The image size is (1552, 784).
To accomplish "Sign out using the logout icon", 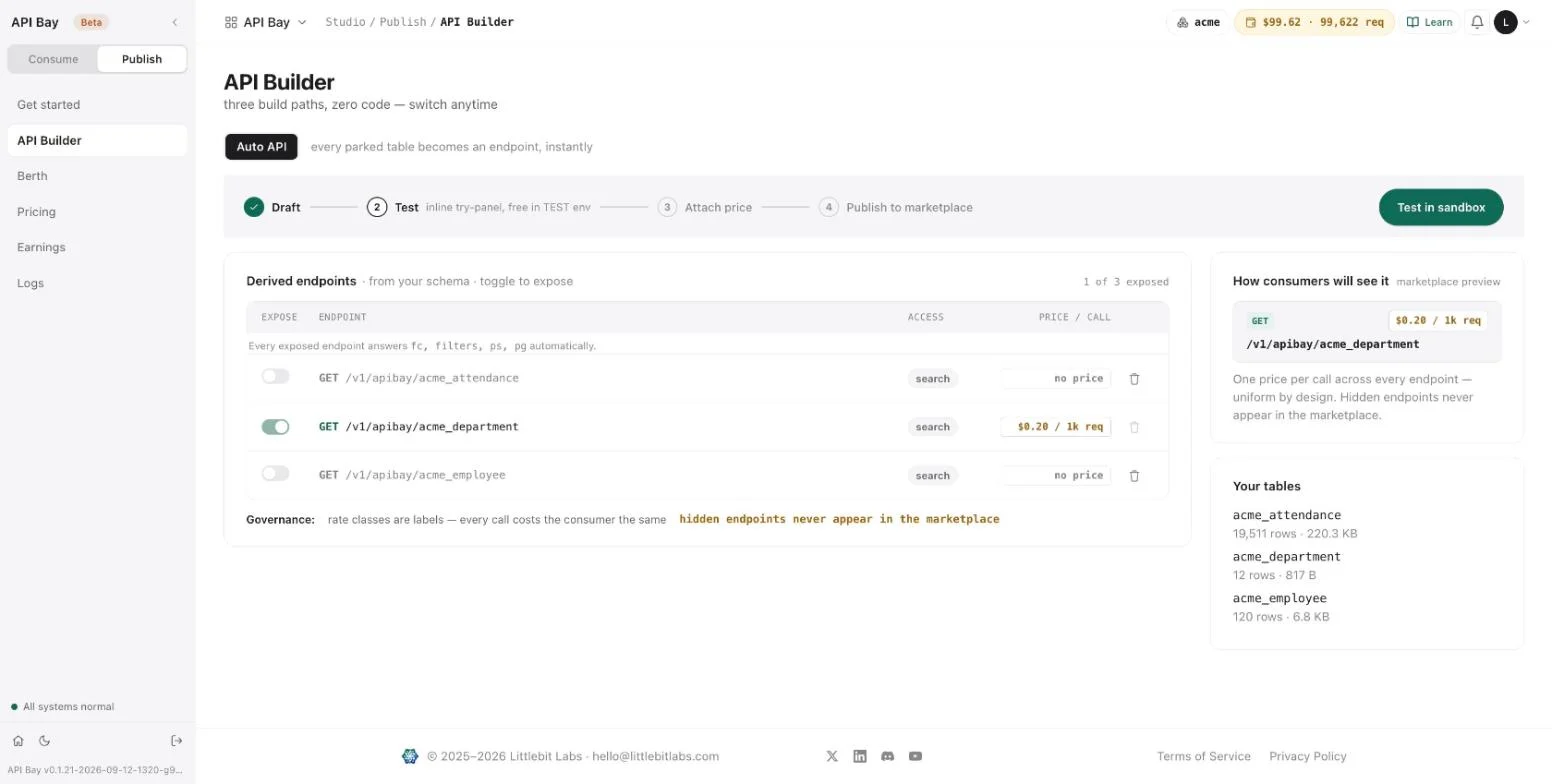I will 177,741.
